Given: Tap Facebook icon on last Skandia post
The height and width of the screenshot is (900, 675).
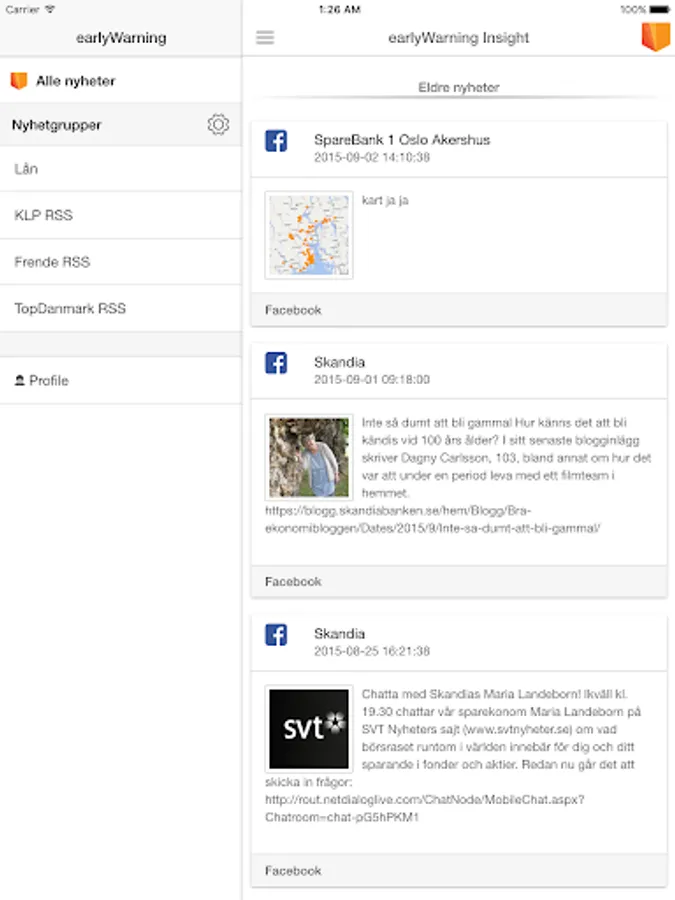Looking at the screenshot, I should pyautogui.click(x=276, y=634).
